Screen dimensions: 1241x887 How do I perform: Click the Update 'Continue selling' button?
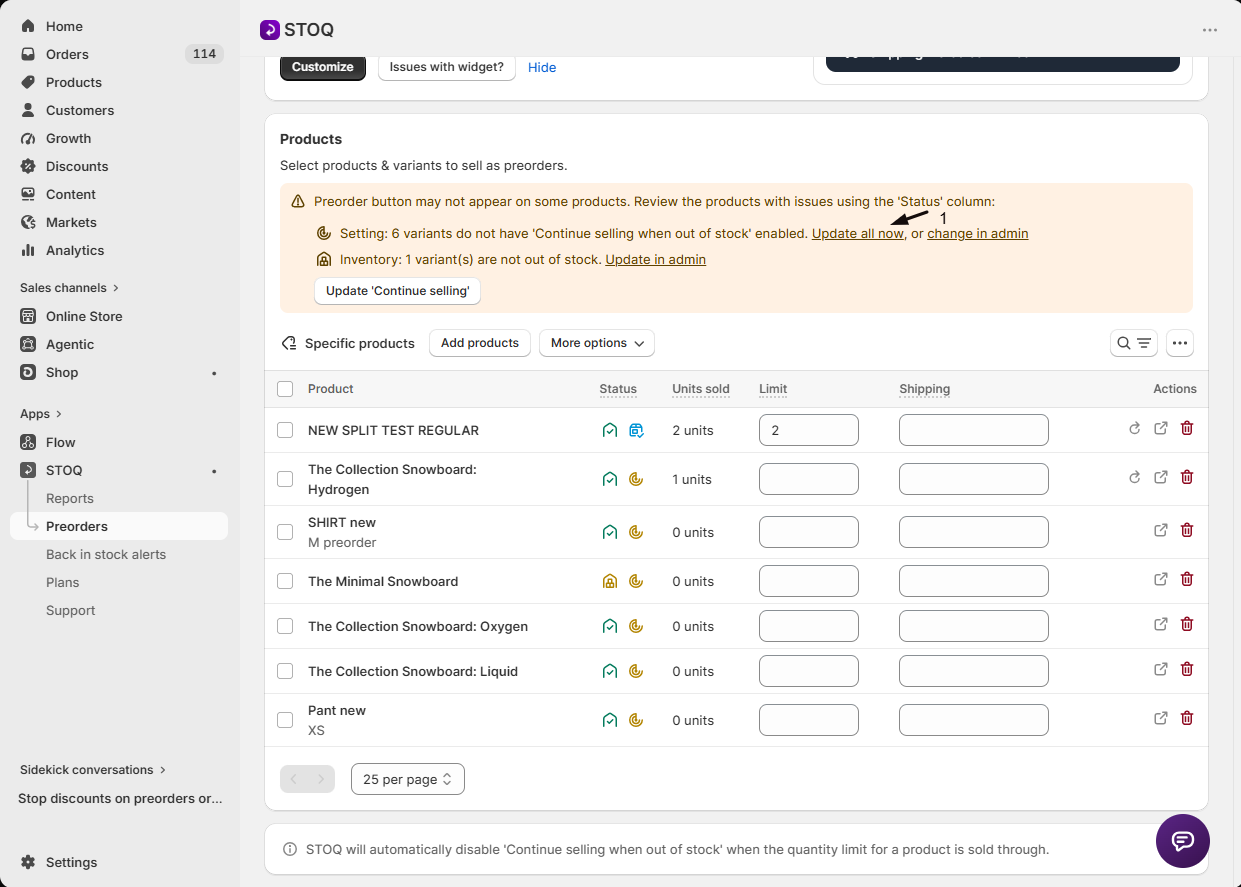pos(398,291)
